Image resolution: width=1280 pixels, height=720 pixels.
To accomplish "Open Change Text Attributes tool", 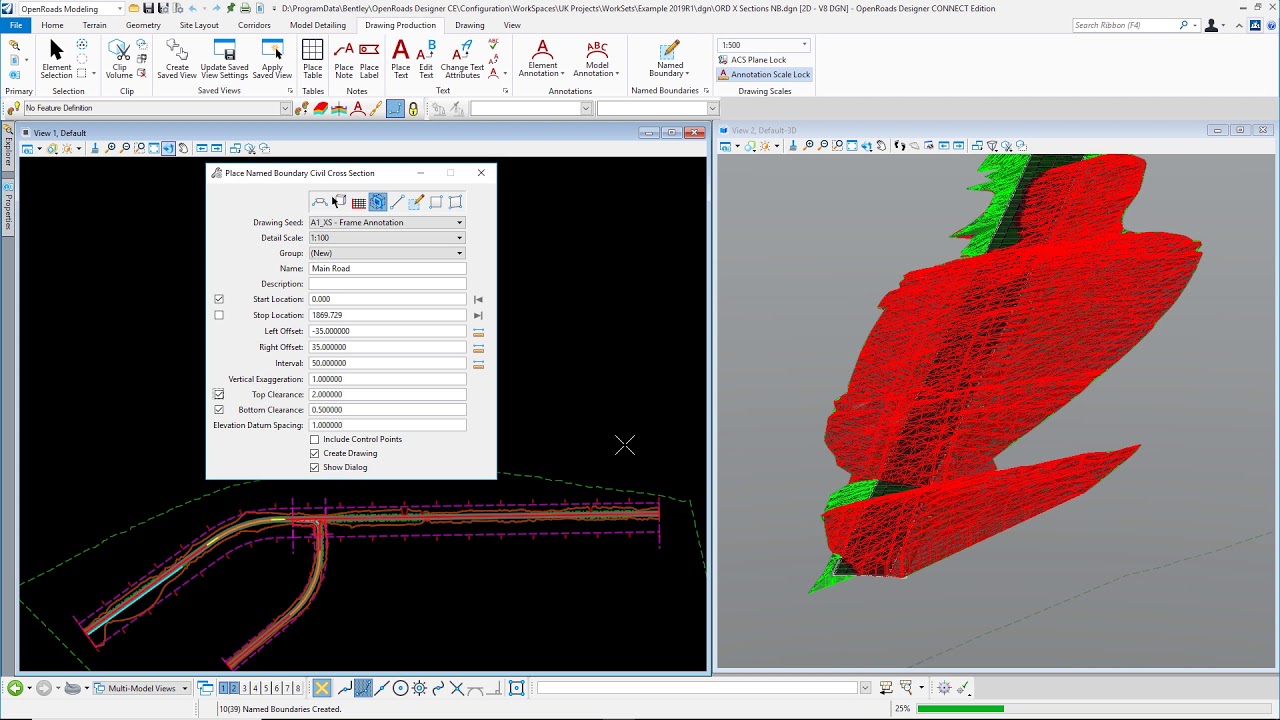I will point(461,59).
